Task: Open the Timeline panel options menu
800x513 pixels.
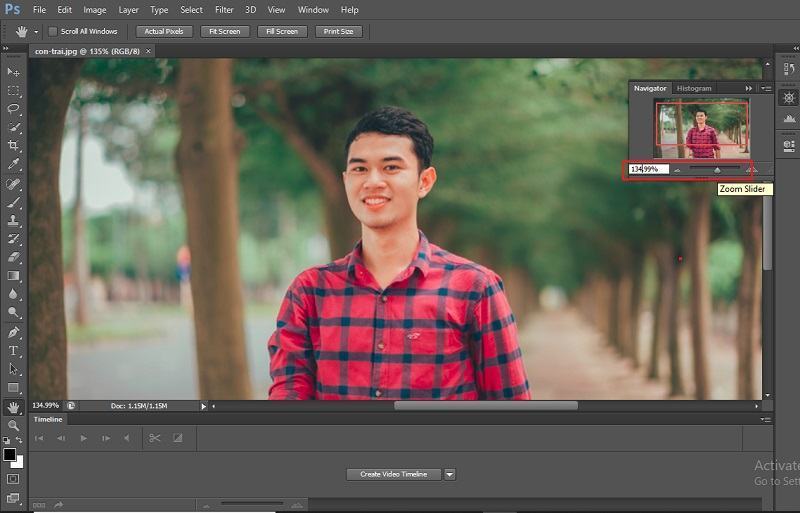Action: coord(765,420)
